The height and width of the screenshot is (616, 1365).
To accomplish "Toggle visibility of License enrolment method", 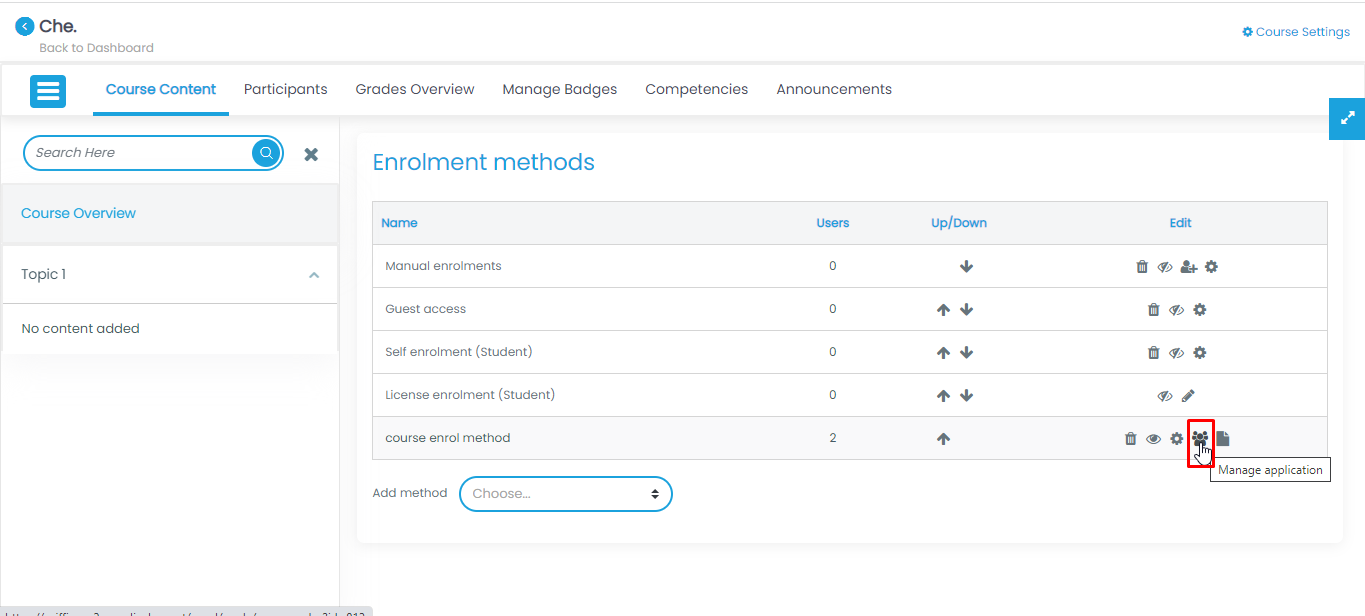I will pos(1164,396).
